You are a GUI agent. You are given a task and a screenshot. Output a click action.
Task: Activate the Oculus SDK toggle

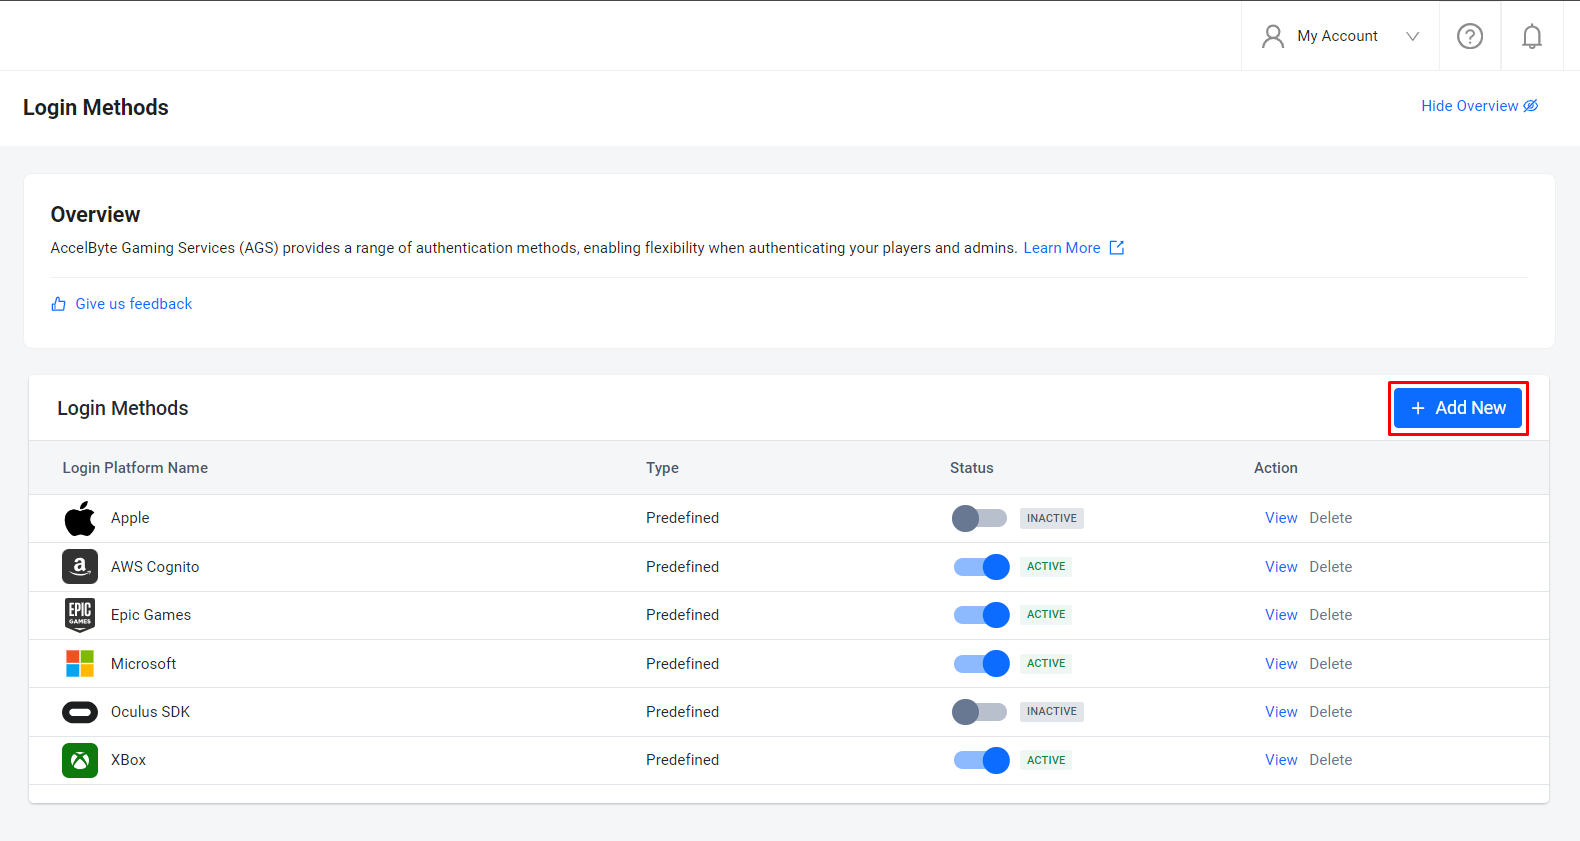pos(980,712)
